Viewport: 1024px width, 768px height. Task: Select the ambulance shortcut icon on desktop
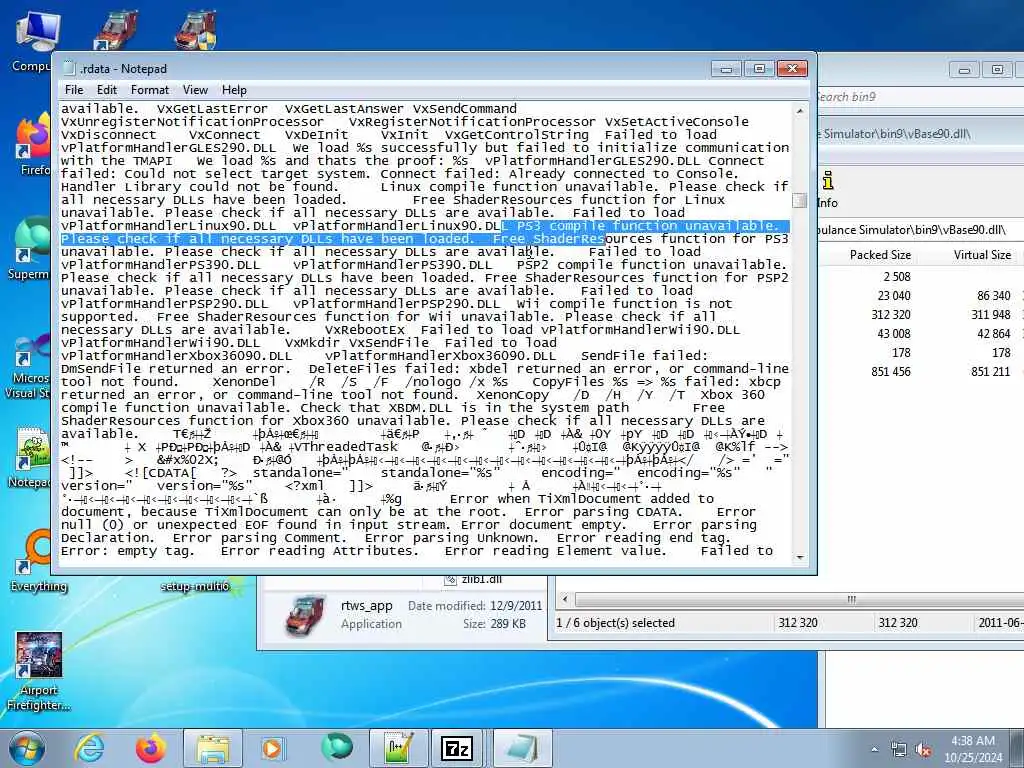pos(116,29)
